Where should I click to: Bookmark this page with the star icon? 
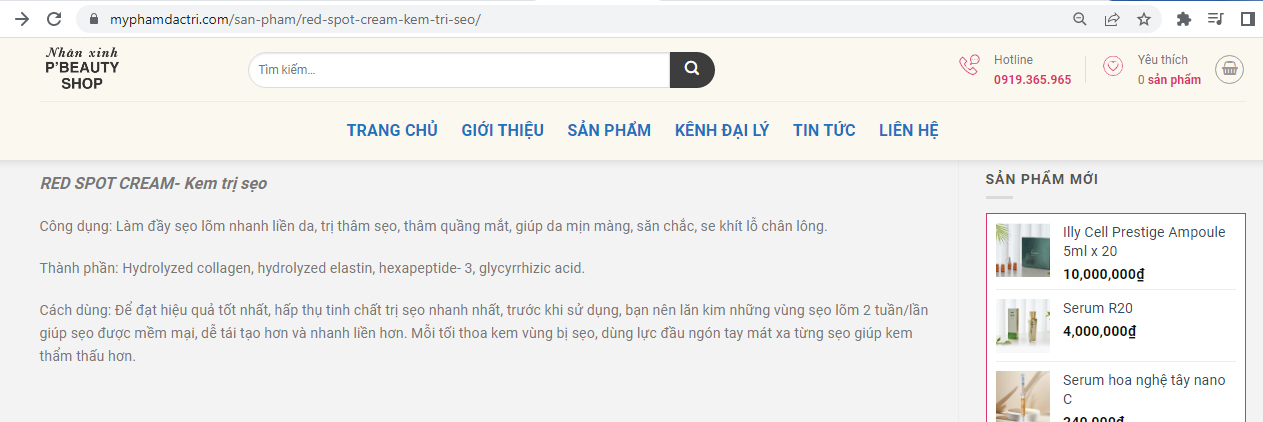1144,19
